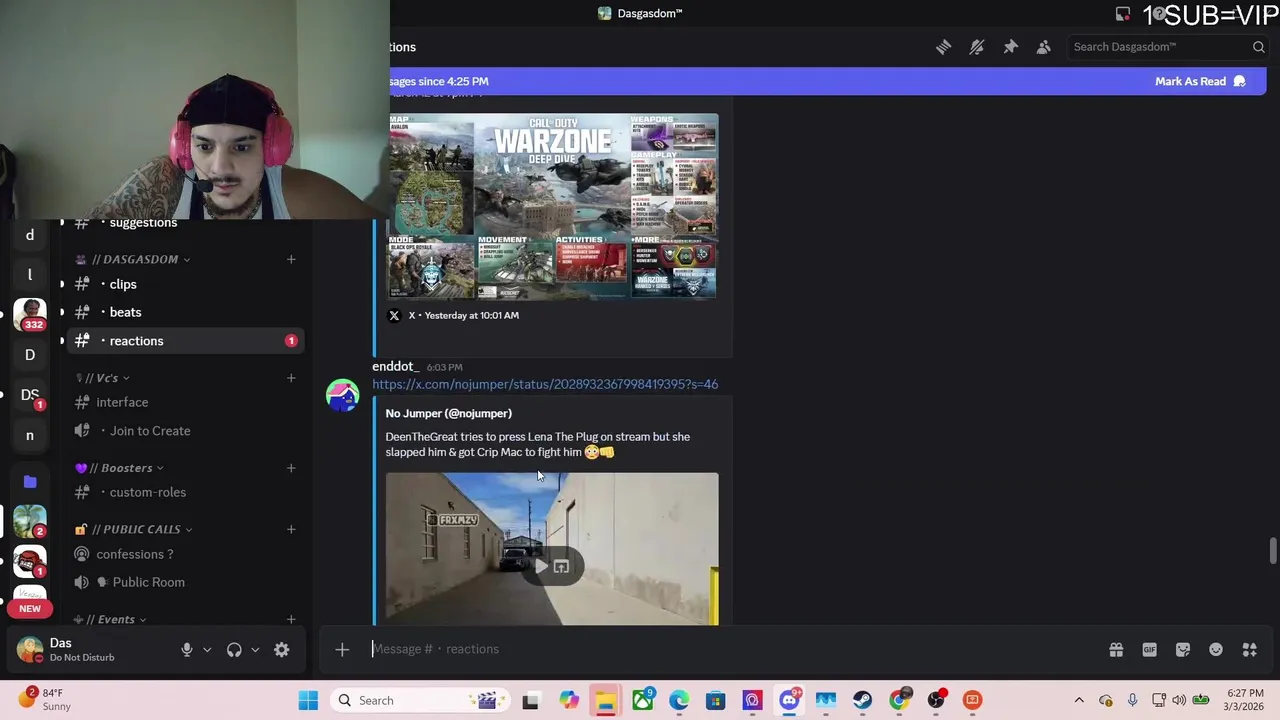Viewport: 1280px width, 720px height.
Task: Open headphone output options dropdown arrow
Action: [255, 650]
